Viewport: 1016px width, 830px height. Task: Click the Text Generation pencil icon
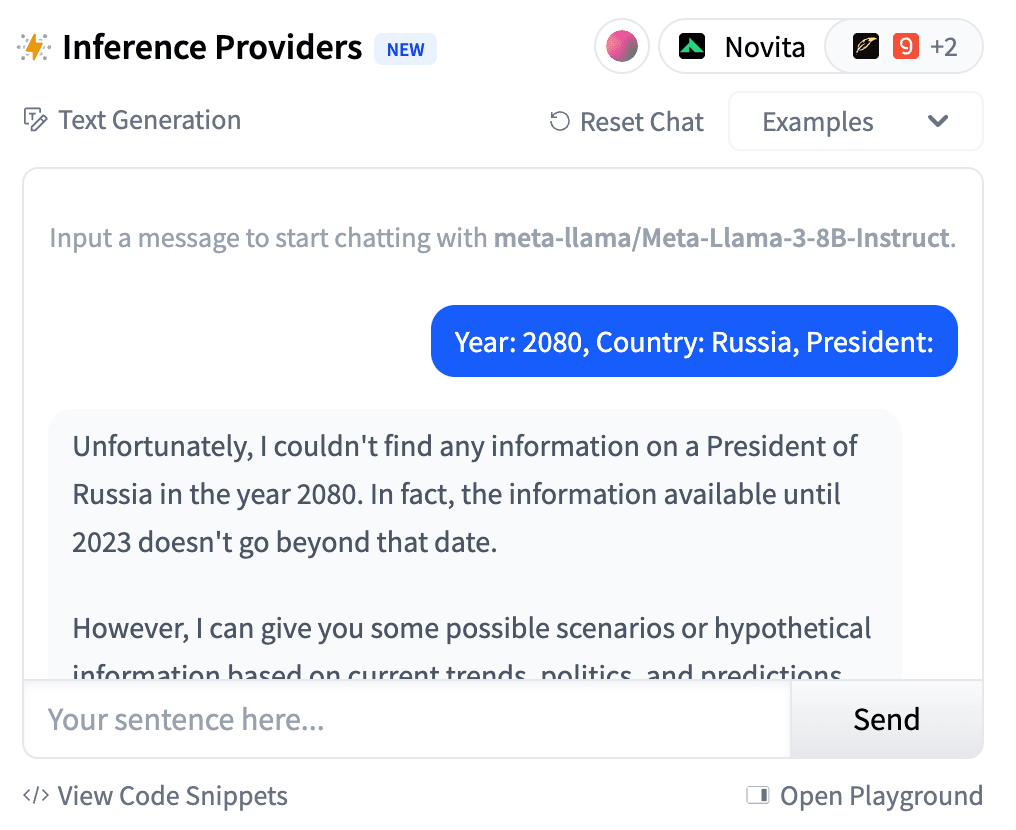point(35,121)
